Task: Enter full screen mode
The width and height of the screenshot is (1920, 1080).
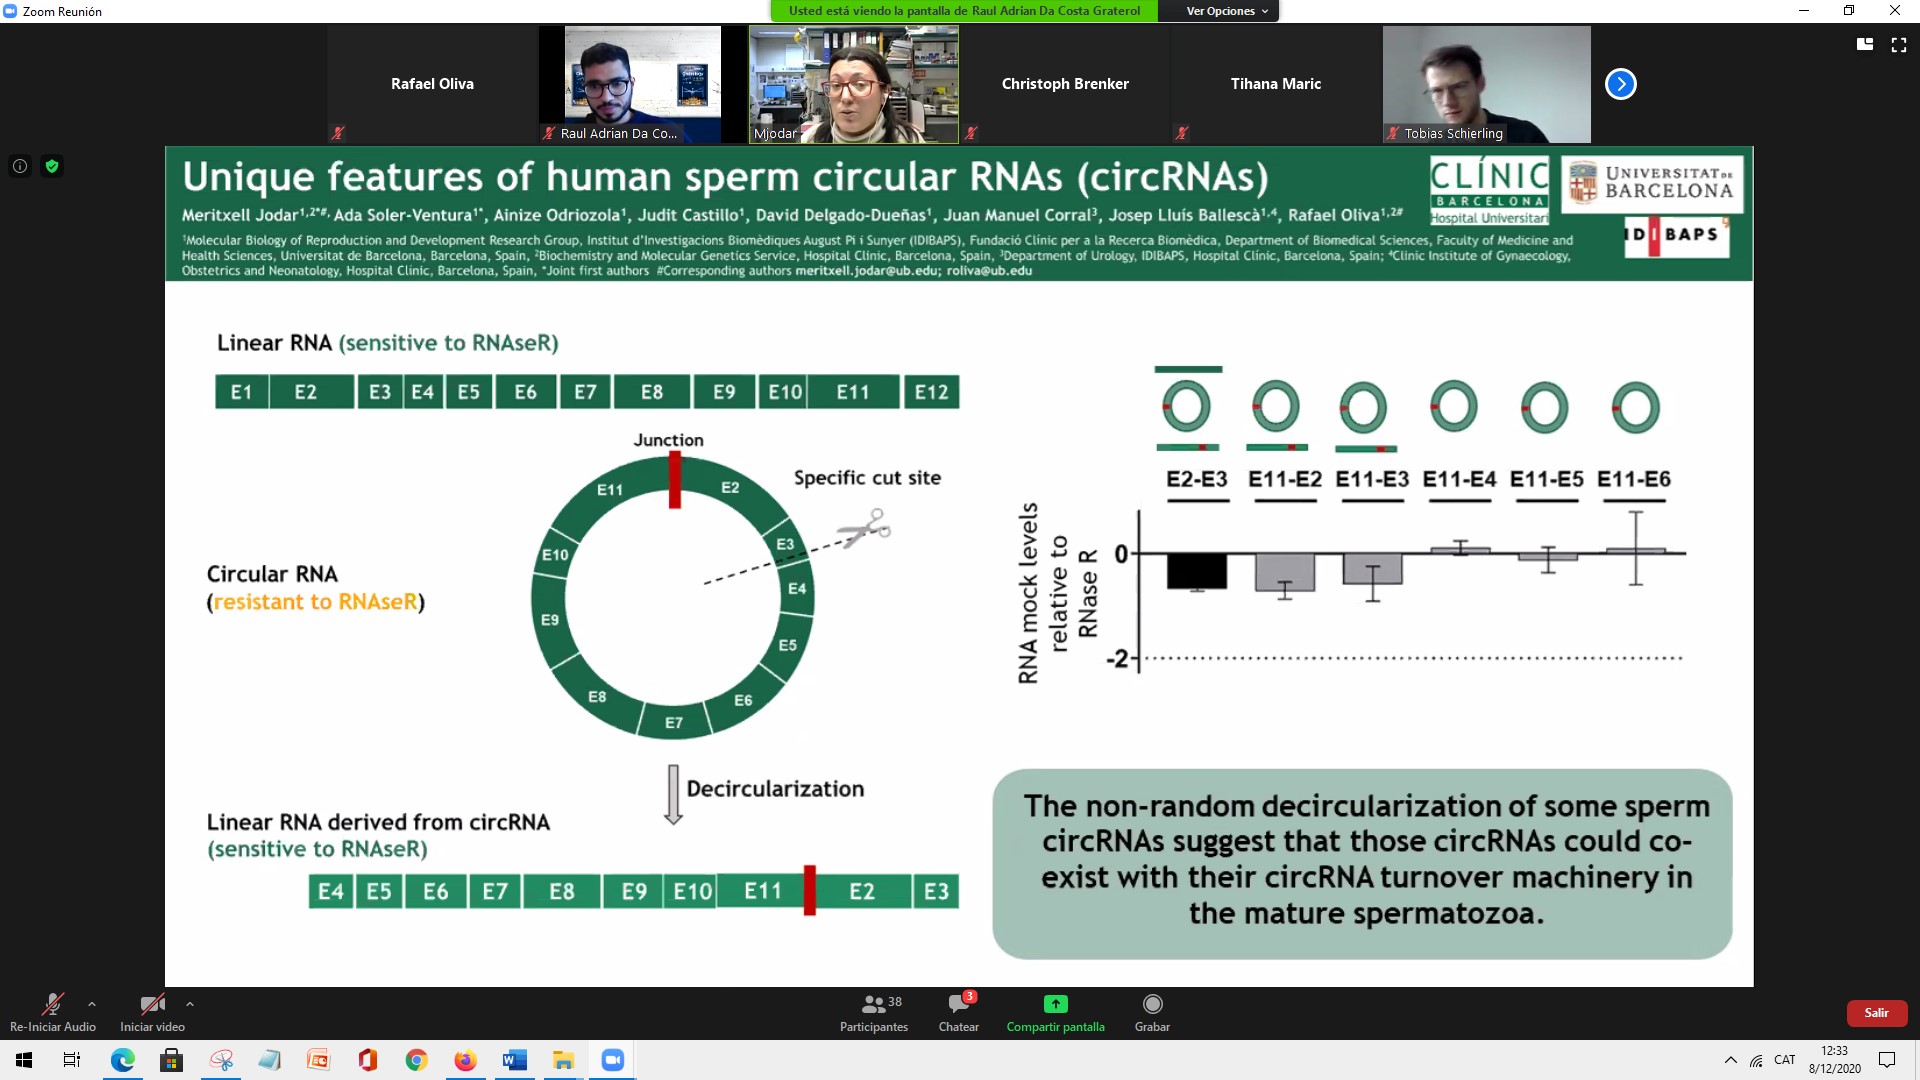Action: click(x=1898, y=45)
